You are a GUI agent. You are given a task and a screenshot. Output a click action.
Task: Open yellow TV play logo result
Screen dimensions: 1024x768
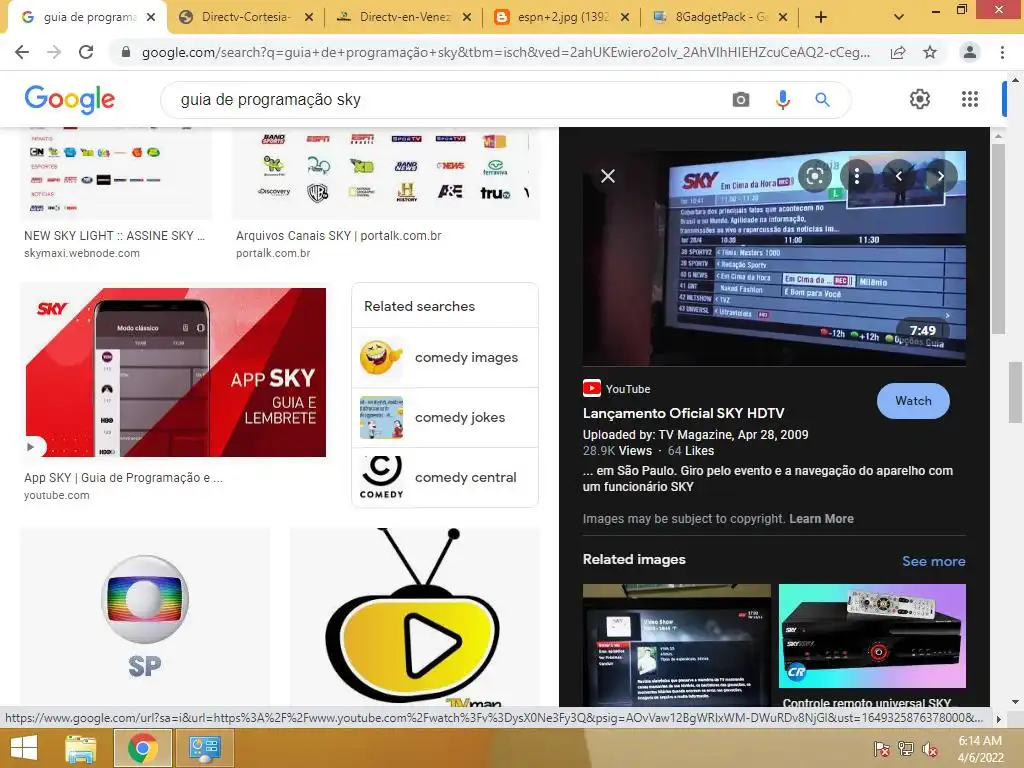415,616
